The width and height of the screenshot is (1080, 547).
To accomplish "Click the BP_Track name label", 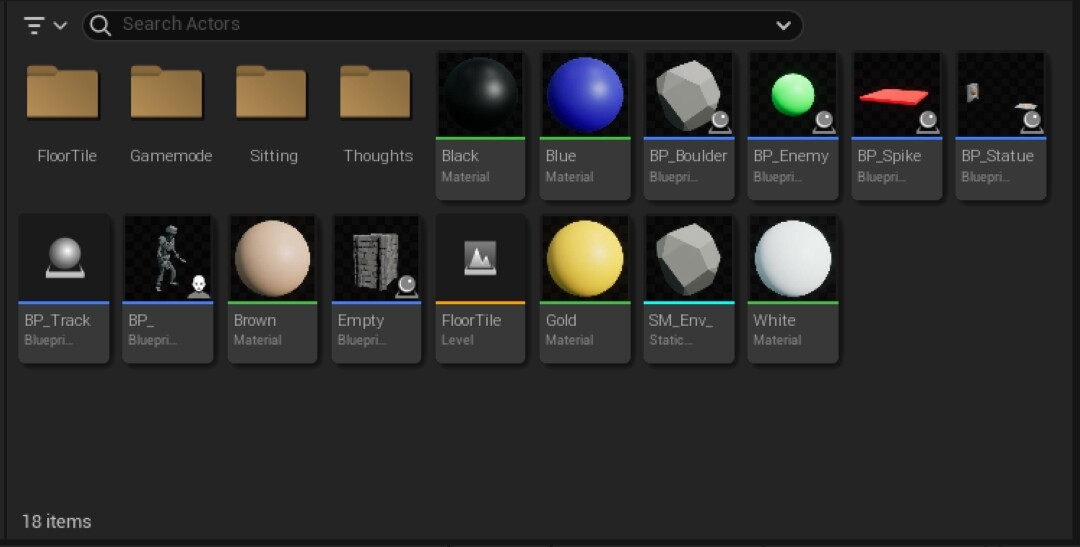I will [57, 320].
